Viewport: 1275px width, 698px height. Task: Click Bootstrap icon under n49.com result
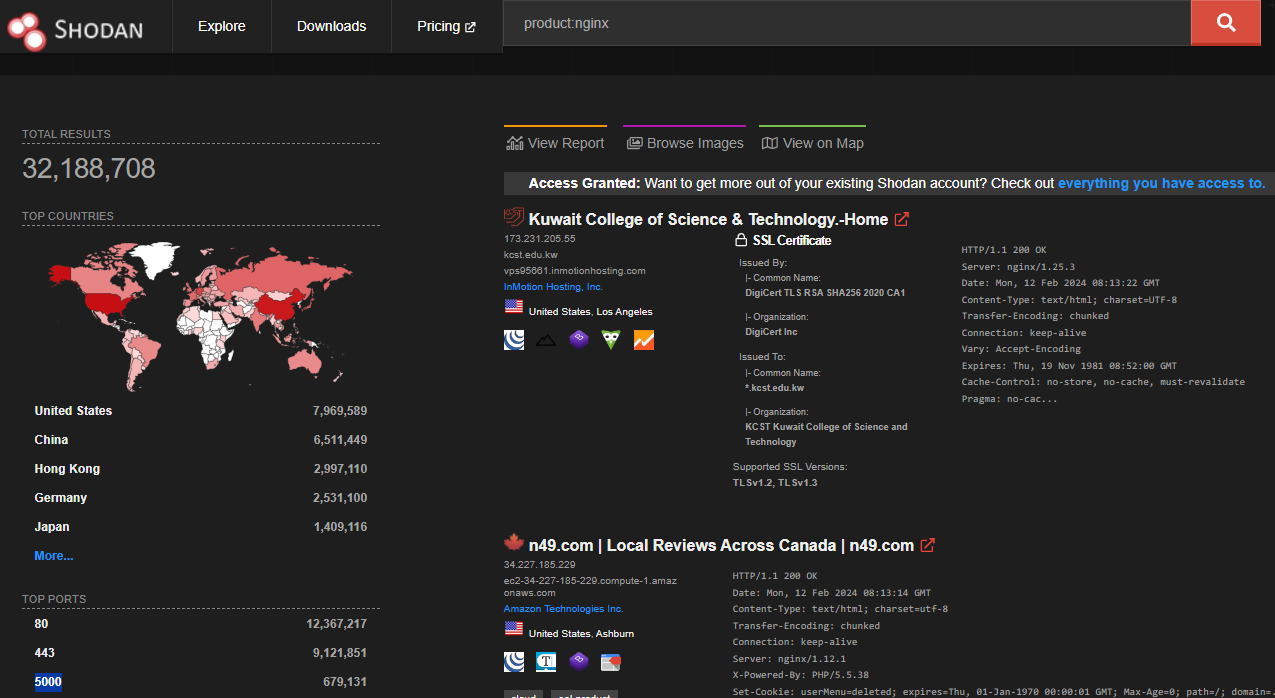pyautogui.click(x=578, y=661)
